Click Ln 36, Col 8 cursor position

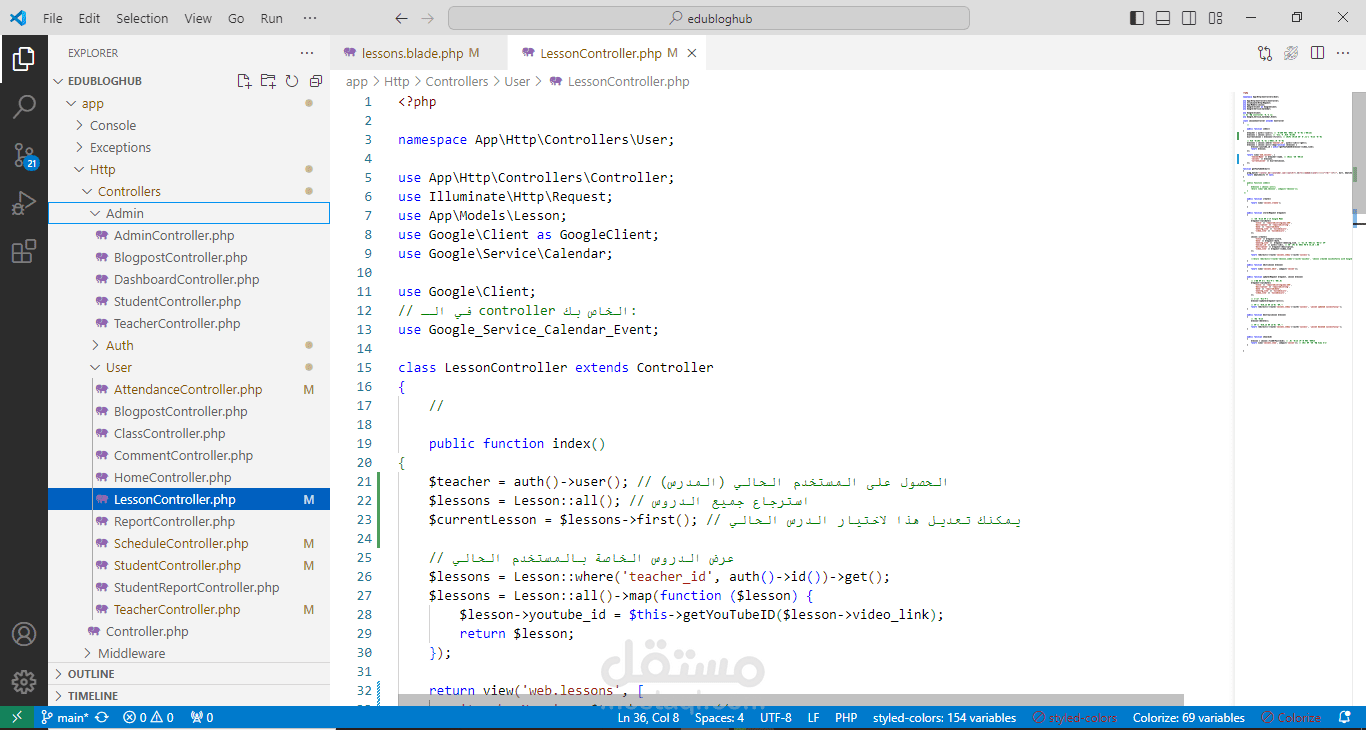[648, 718]
